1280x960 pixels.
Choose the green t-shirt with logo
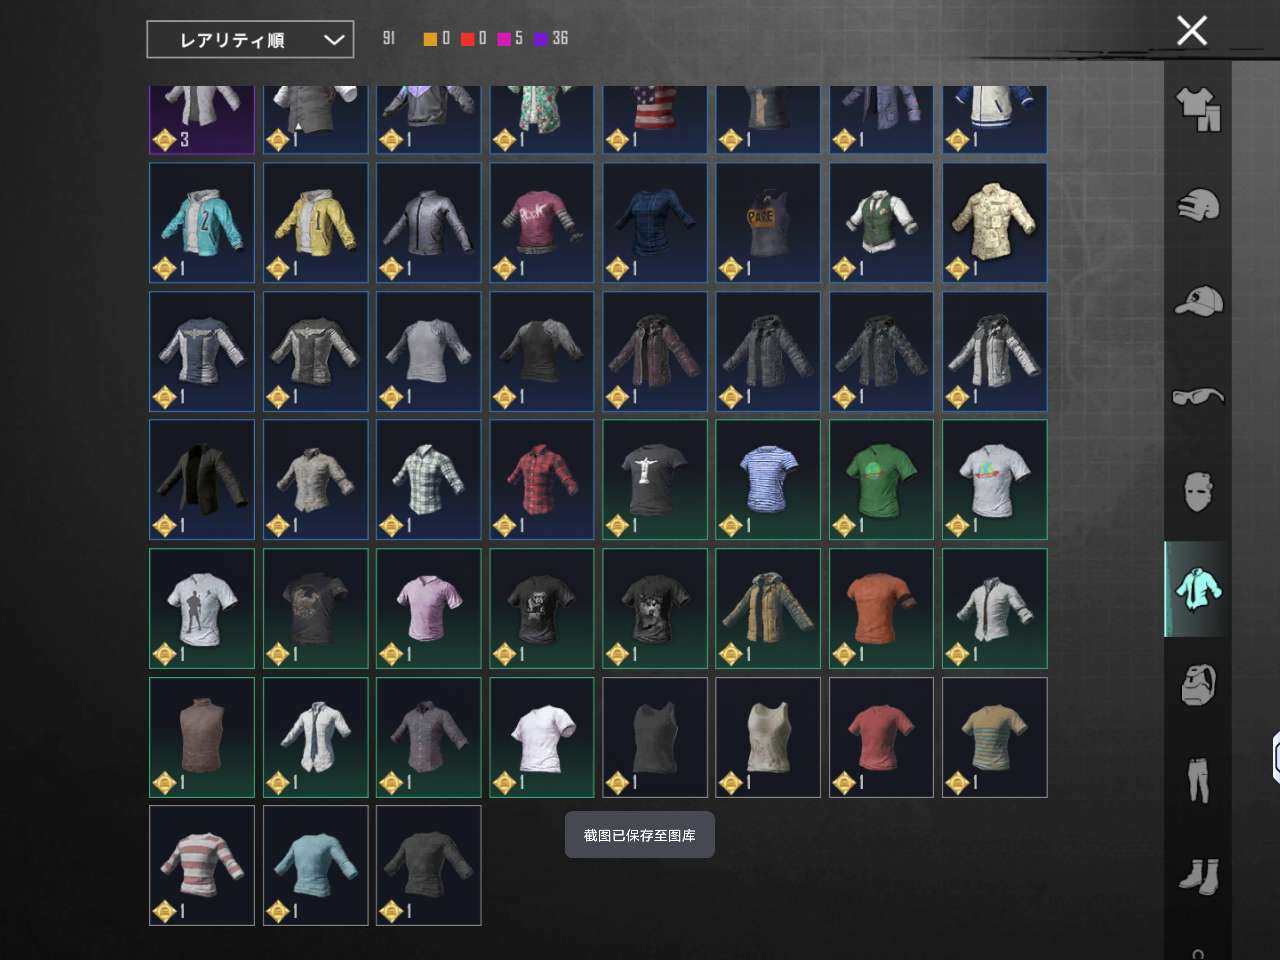point(881,480)
